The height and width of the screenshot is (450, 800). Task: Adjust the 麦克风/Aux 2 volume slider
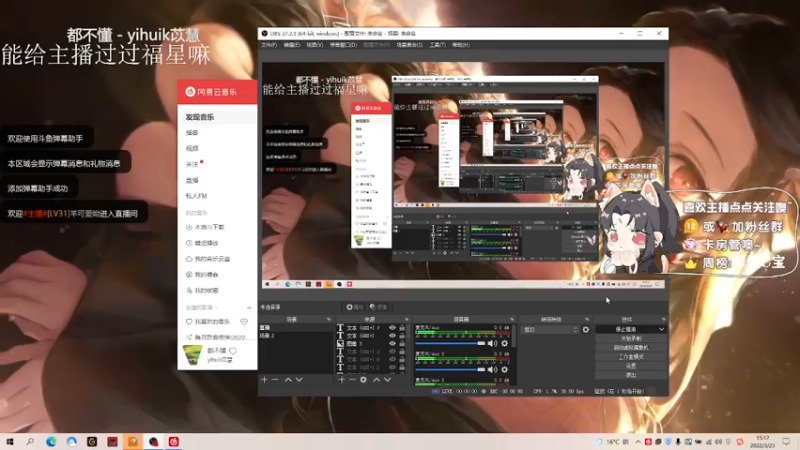(450, 369)
